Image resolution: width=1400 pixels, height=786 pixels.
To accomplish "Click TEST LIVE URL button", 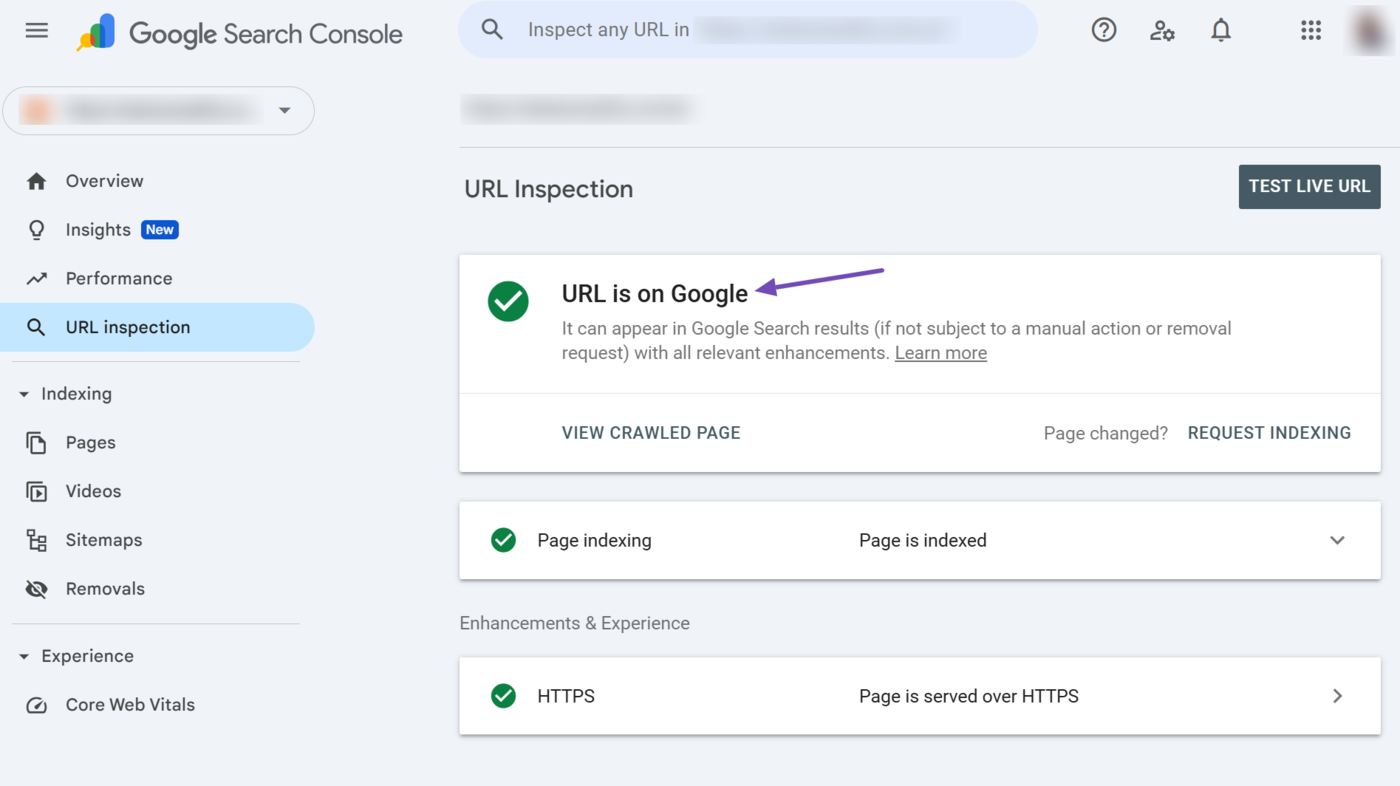I will click(1309, 187).
